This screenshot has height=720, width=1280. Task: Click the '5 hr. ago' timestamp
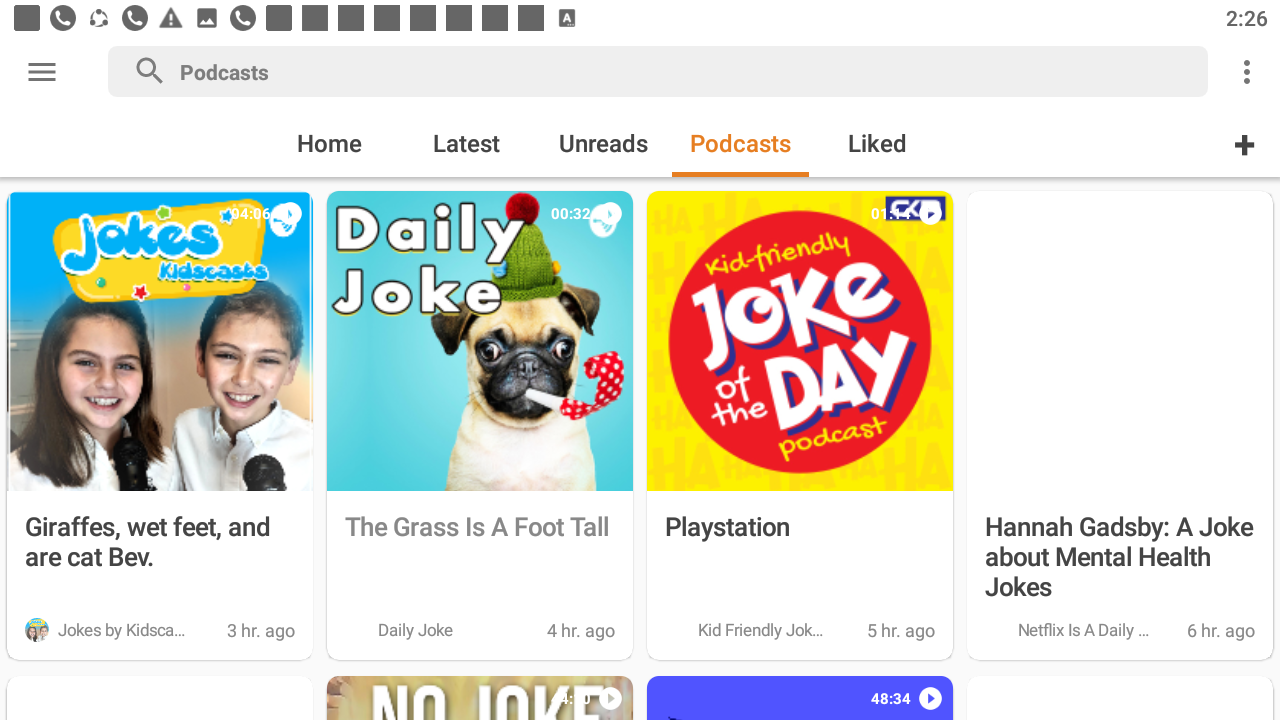click(901, 631)
